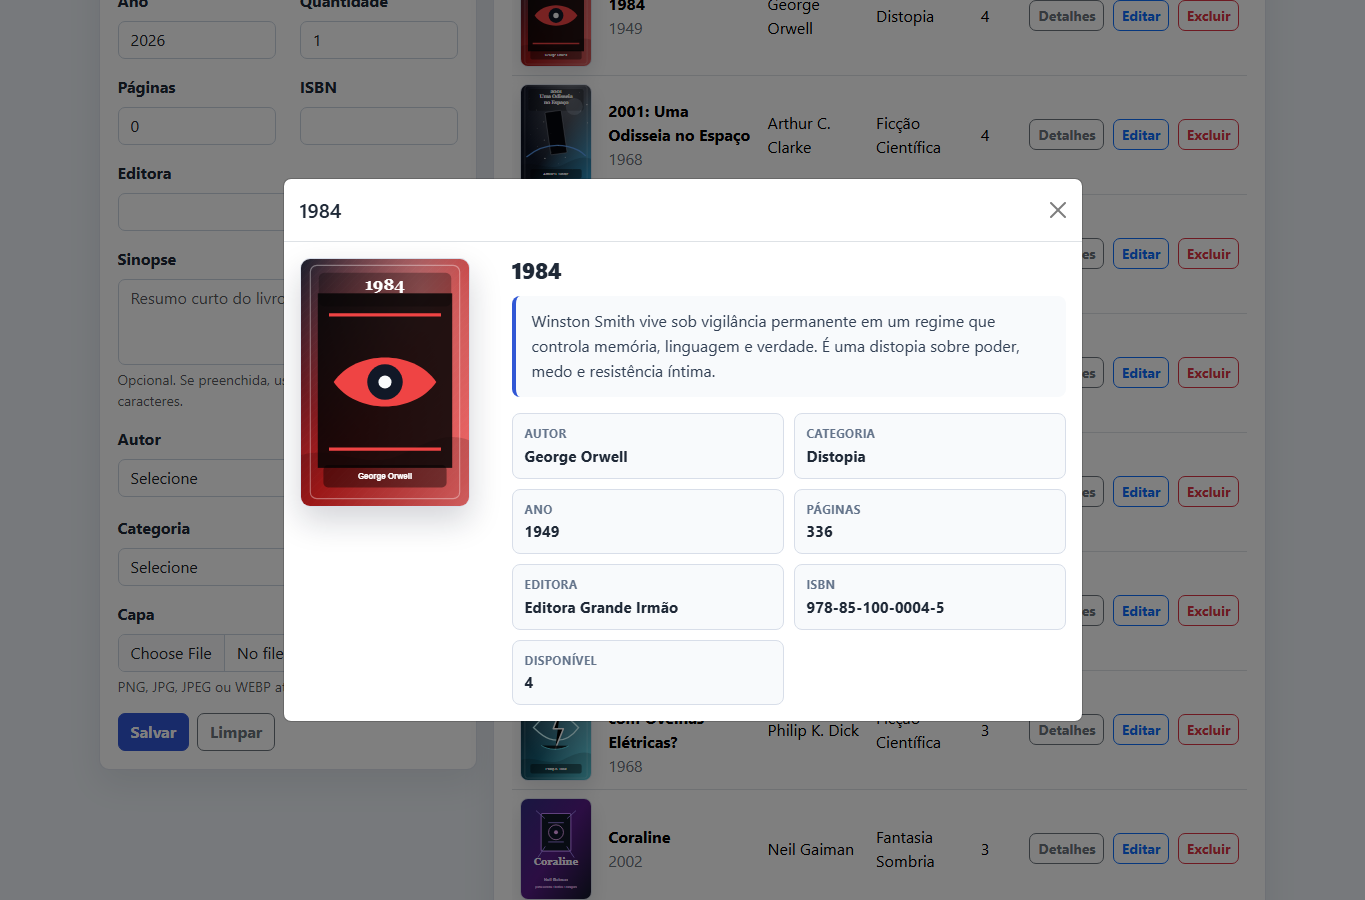Close the 1984 details dialog

1057,210
